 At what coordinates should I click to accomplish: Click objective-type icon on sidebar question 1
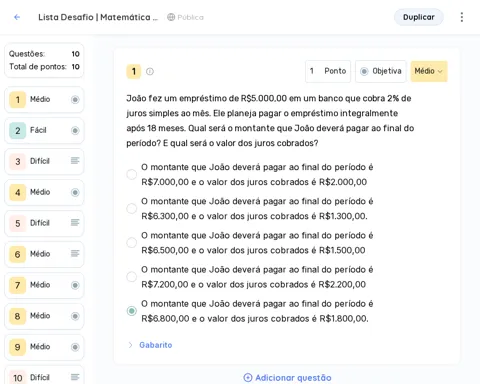pyautogui.click(x=75, y=99)
